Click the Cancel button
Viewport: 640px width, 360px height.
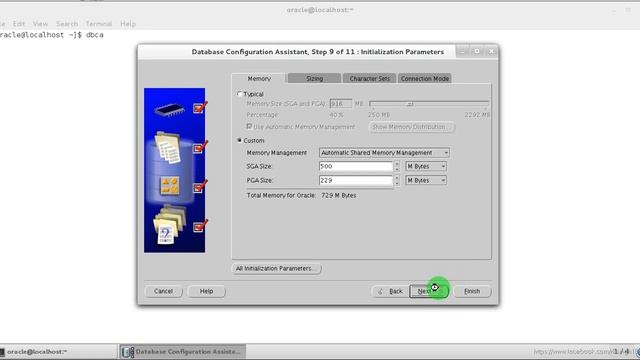coord(163,291)
